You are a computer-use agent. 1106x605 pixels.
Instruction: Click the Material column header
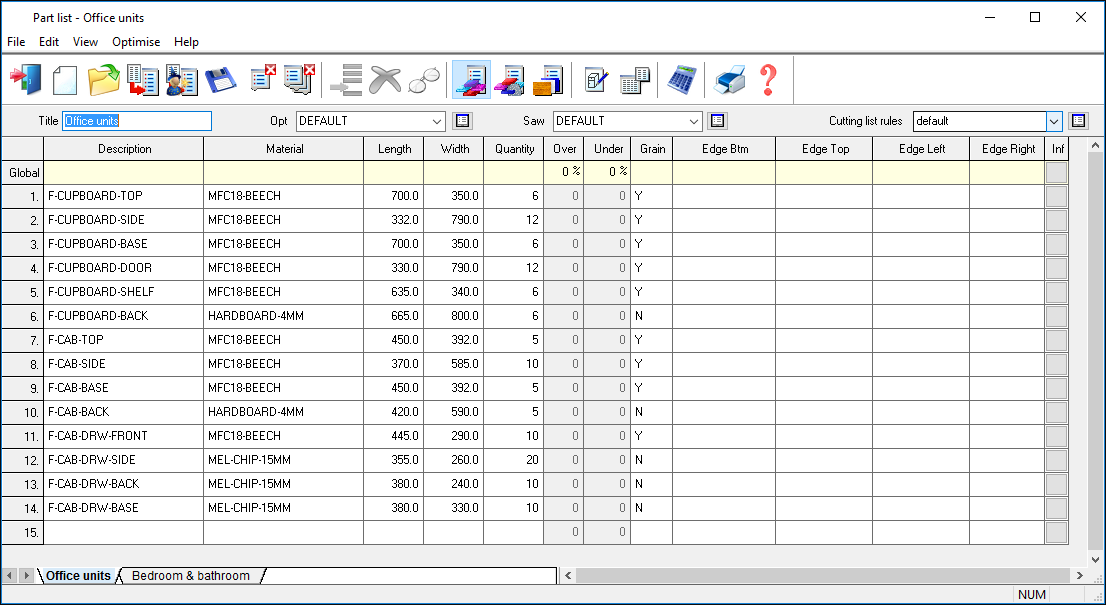284,149
